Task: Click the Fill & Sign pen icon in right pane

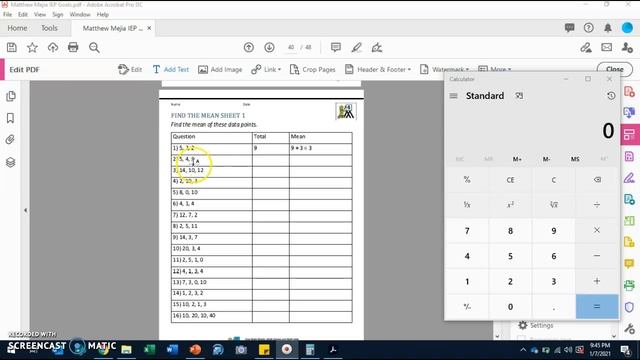Action: 629,178
